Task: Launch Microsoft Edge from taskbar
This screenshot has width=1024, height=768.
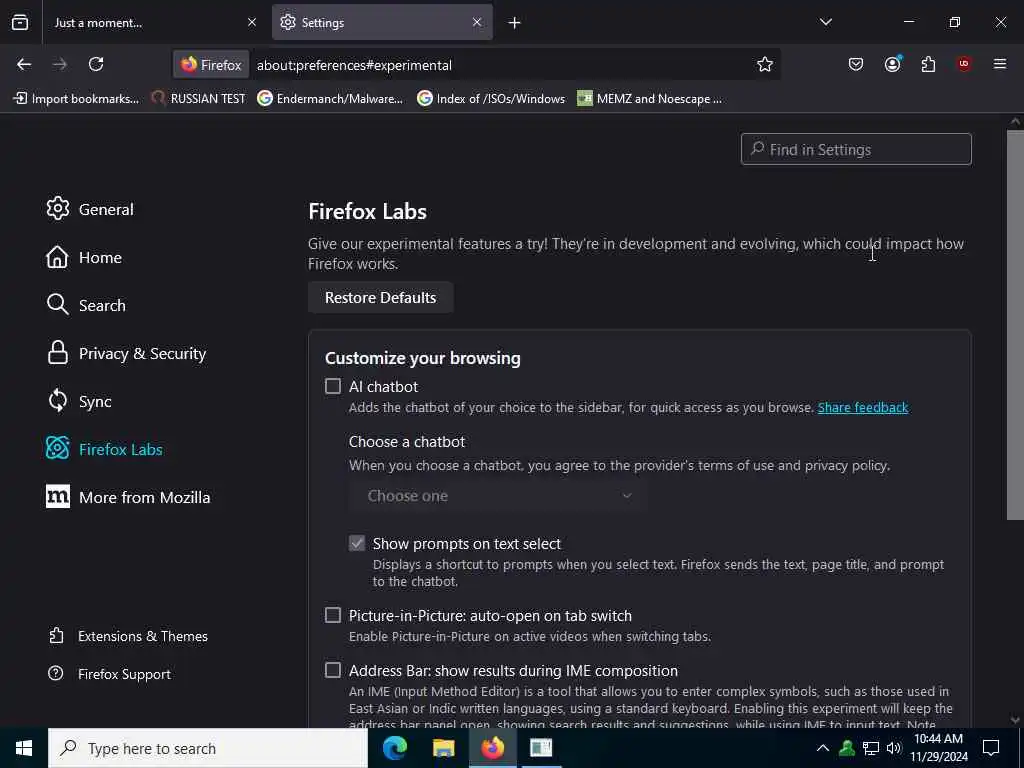Action: coord(395,748)
